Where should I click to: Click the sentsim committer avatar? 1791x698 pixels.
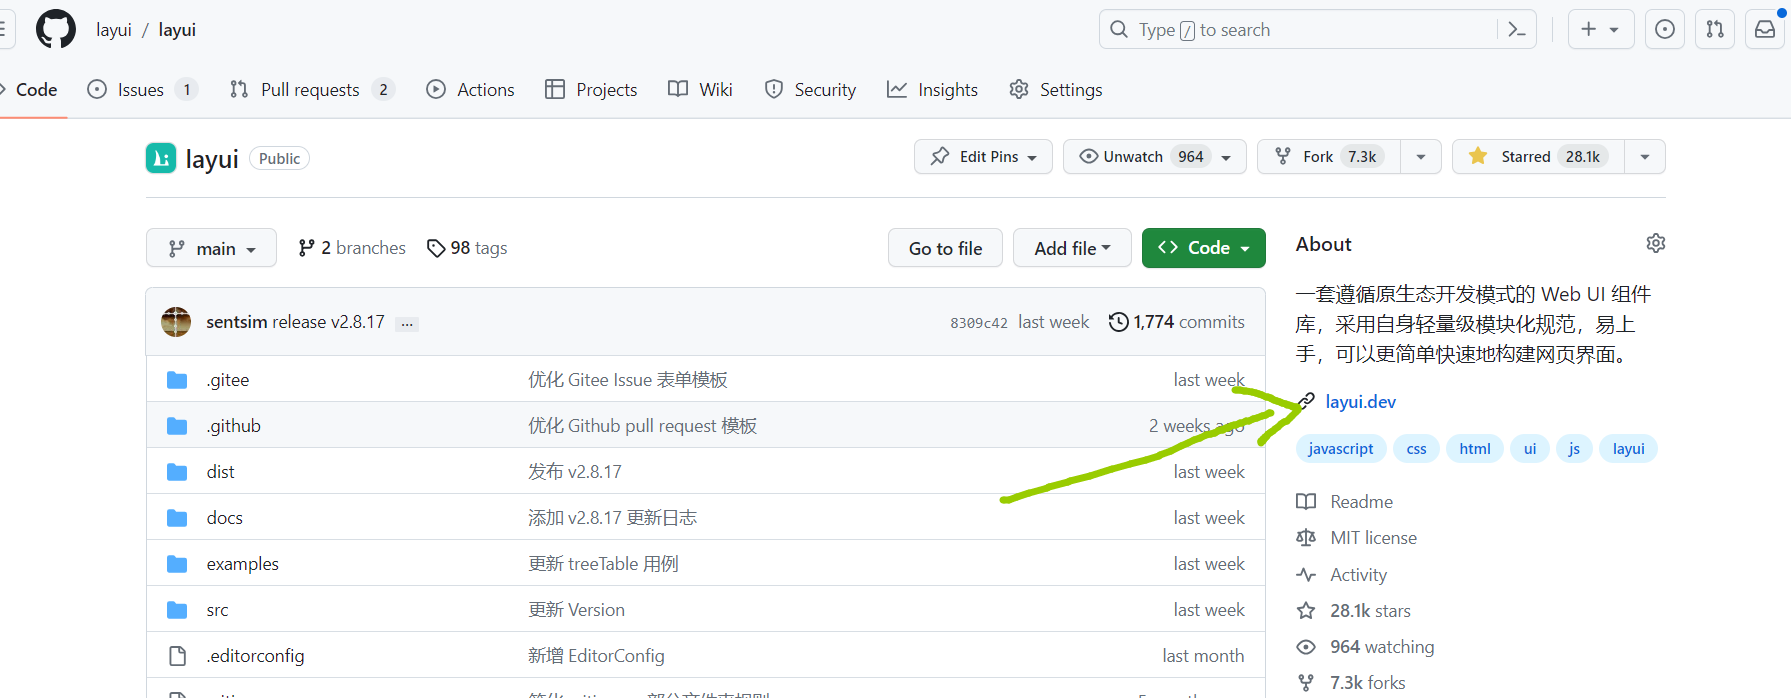pyautogui.click(x=176, y=322)
